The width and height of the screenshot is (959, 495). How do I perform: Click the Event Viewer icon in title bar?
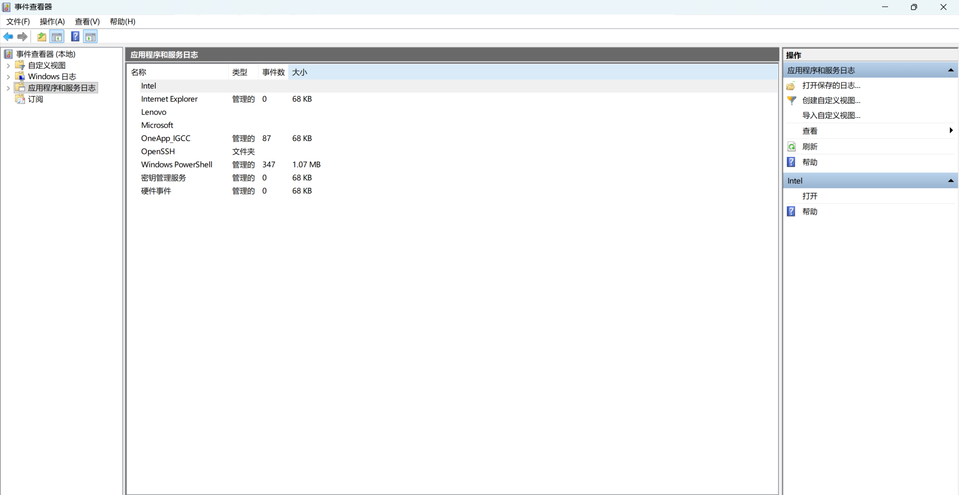click(7, 7)
